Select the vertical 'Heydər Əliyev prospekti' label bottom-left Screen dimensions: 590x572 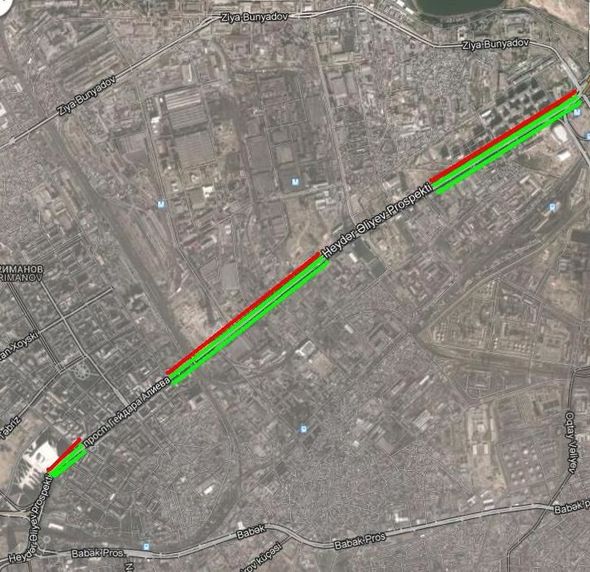click(x=30, y=519)
